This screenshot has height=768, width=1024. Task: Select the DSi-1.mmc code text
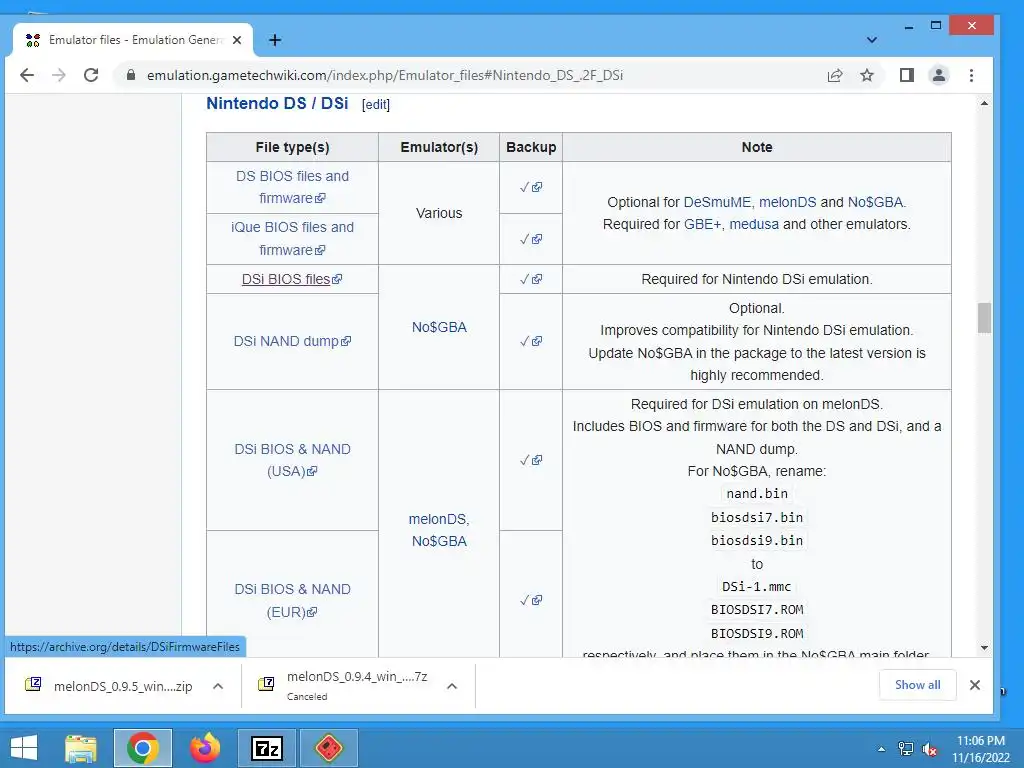pos(756,586)
